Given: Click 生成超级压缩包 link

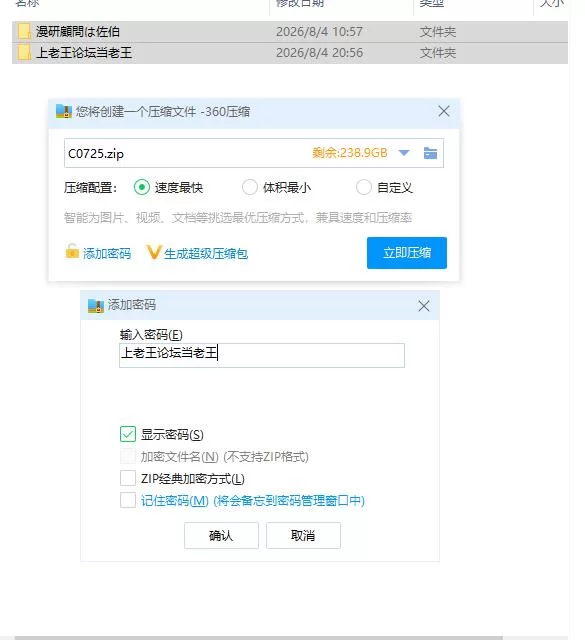Looking at the screenshot, I should pos(206,253).
